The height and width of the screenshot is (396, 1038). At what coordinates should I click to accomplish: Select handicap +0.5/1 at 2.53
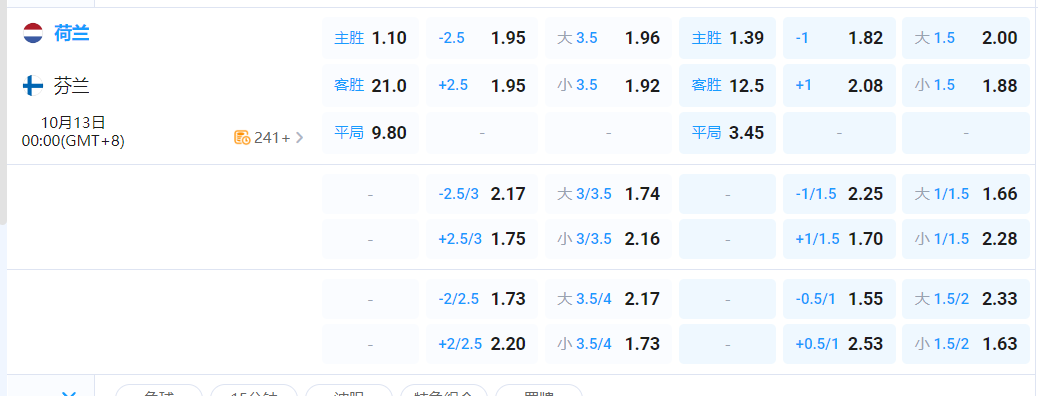point(839,344)
